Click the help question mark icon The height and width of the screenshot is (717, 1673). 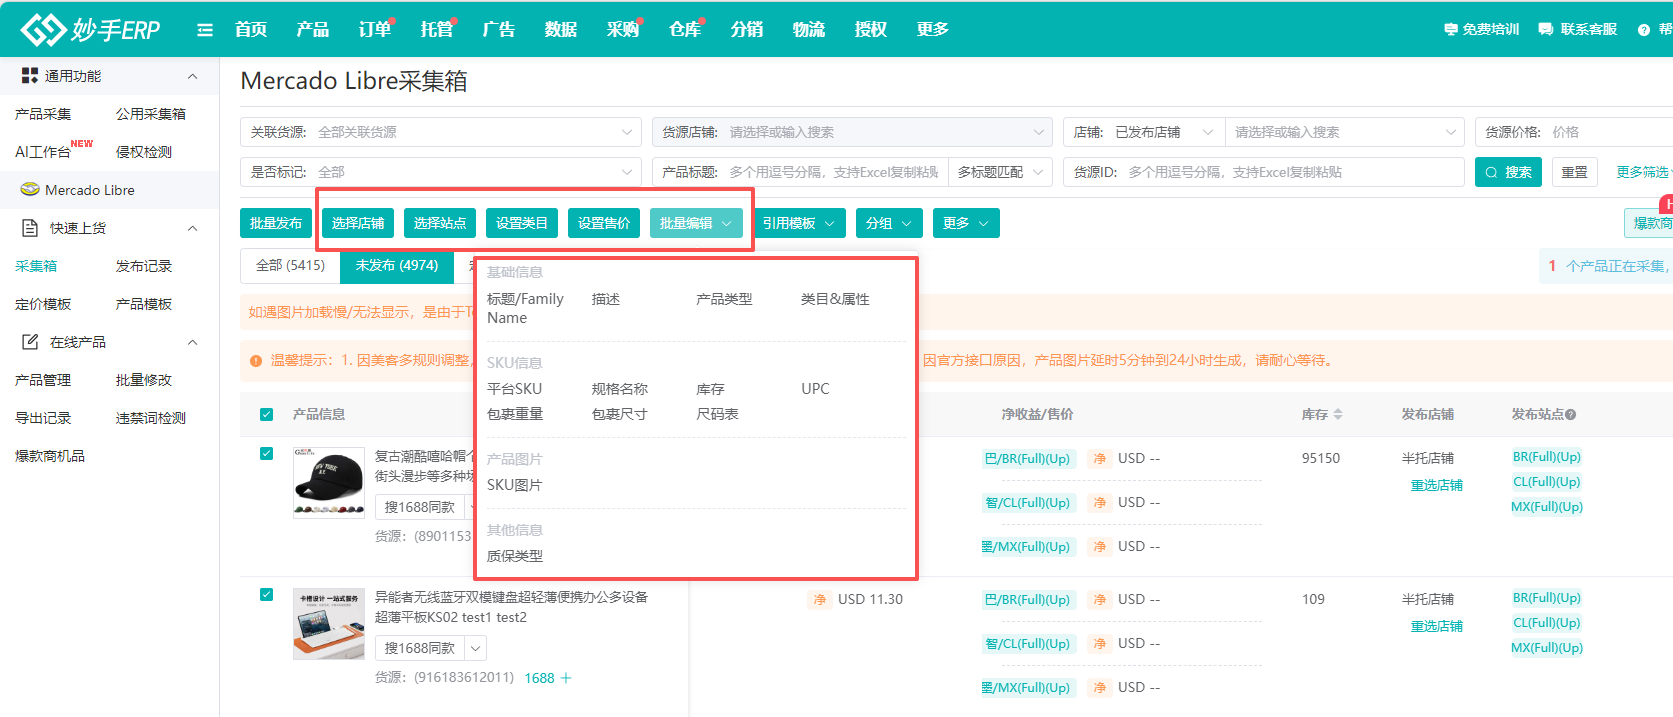(x=1644, y=30)
